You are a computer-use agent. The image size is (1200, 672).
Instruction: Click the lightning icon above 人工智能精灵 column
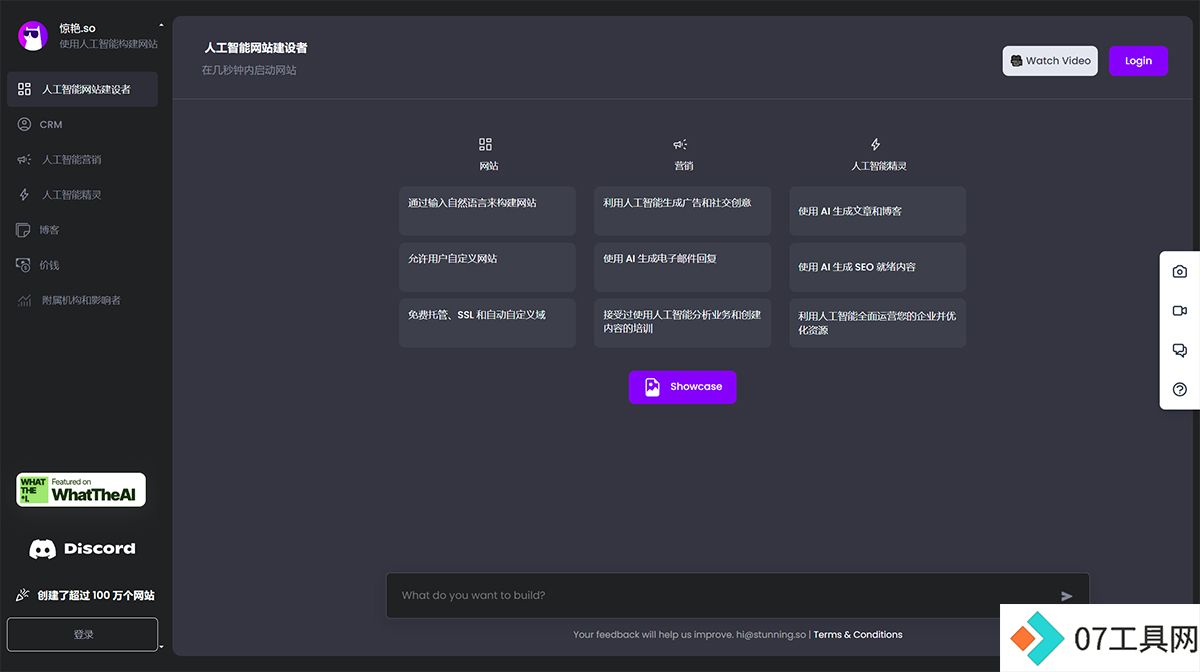click(876, 144)
